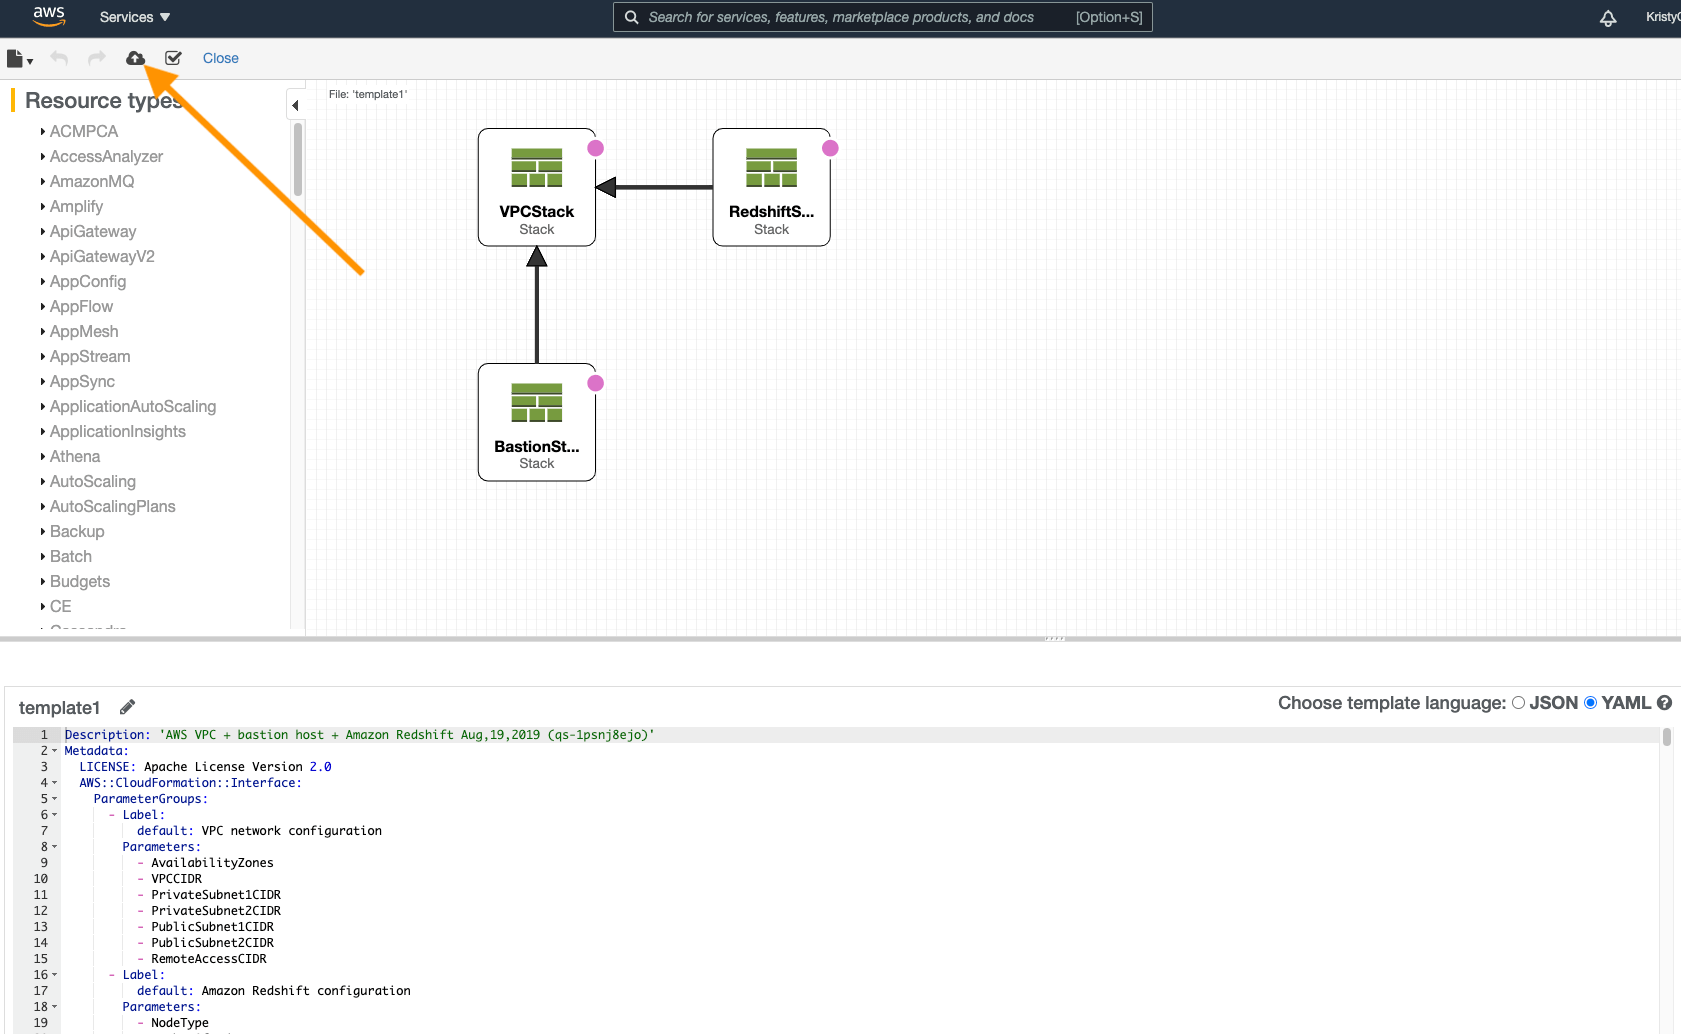1681x1034 pixels.
Task: Fold the ParameterGroups block on line 5
Action: click(55, 799)
